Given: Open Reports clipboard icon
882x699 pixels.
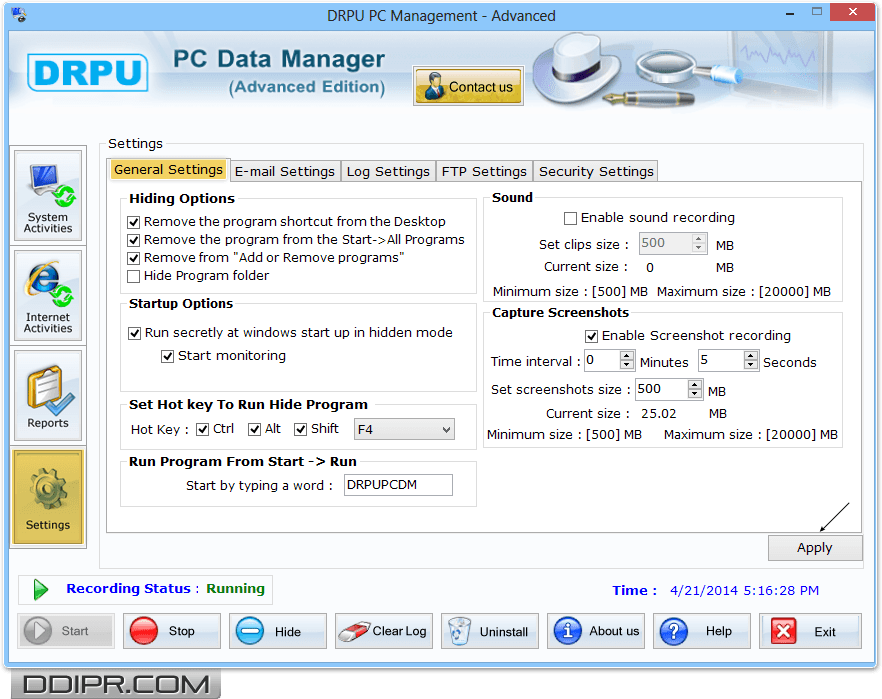Looking at the screenshot, I should pyautogui.click(x=48, y=396).
